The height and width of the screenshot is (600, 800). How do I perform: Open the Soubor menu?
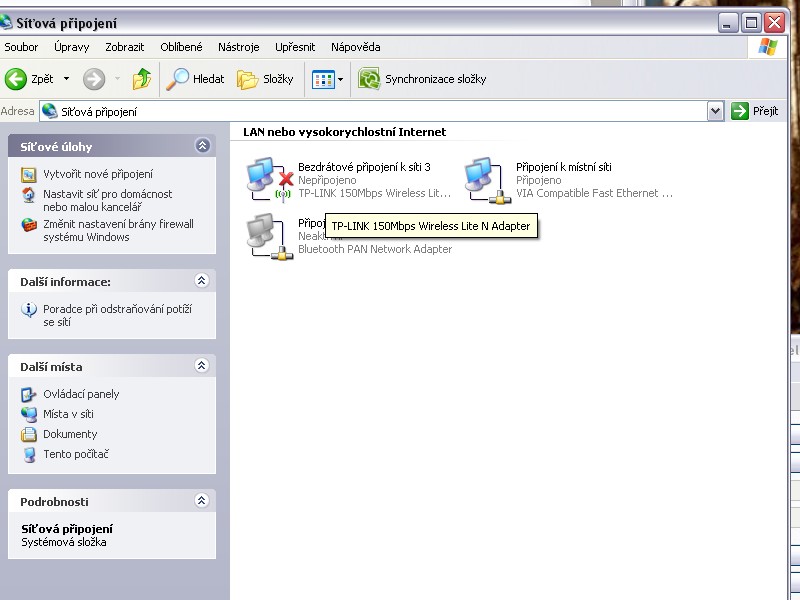coord(21,47)
